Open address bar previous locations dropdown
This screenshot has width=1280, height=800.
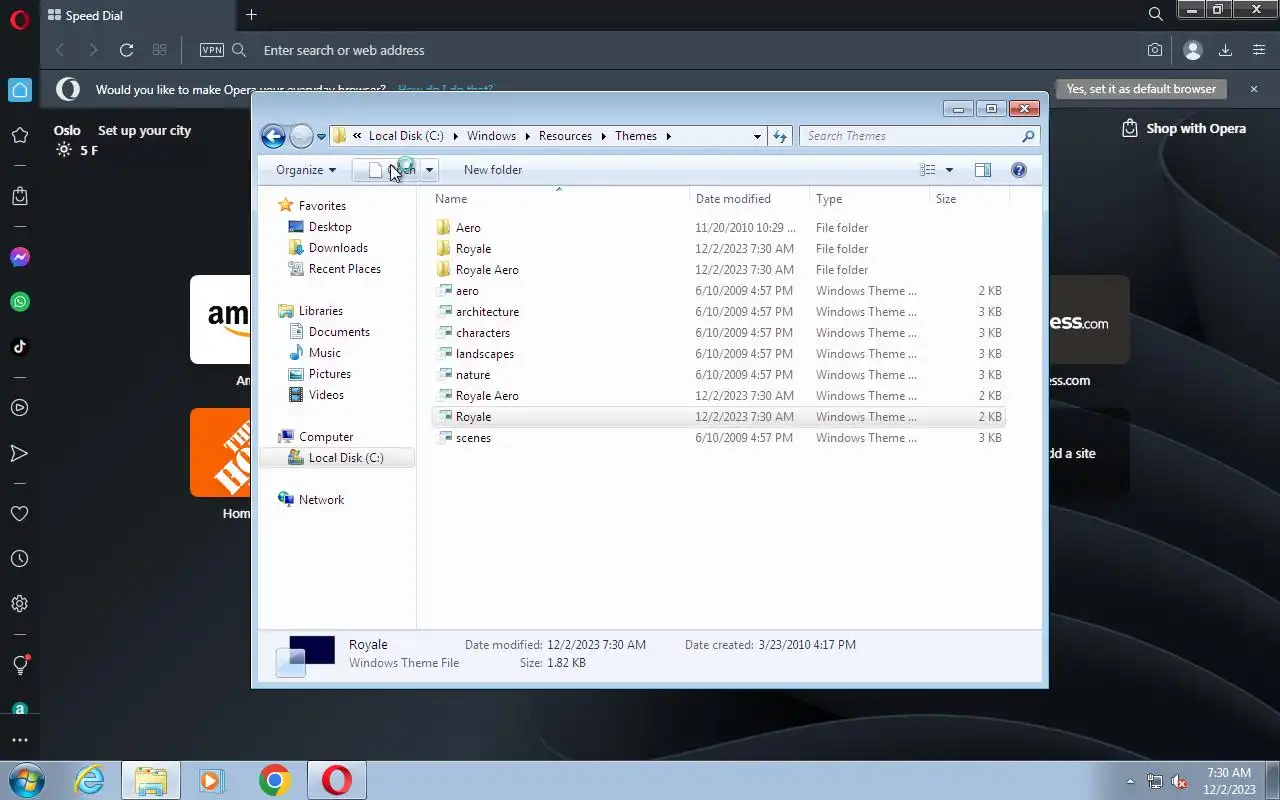click(757, 136)
